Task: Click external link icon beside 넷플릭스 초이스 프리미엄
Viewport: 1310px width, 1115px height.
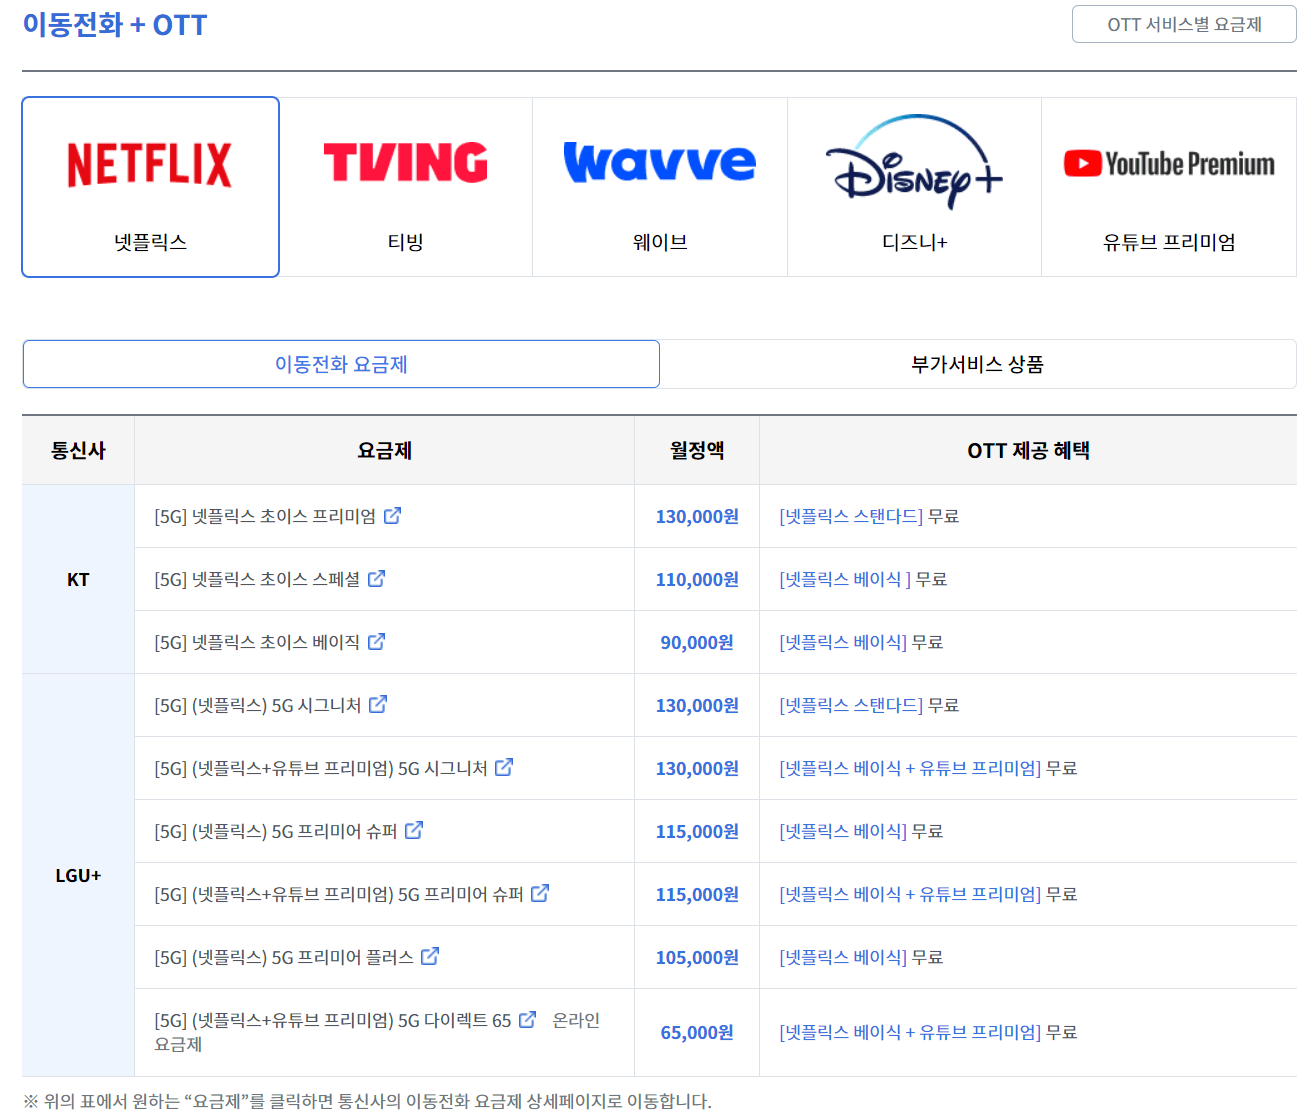Action: tap(394, 515)
